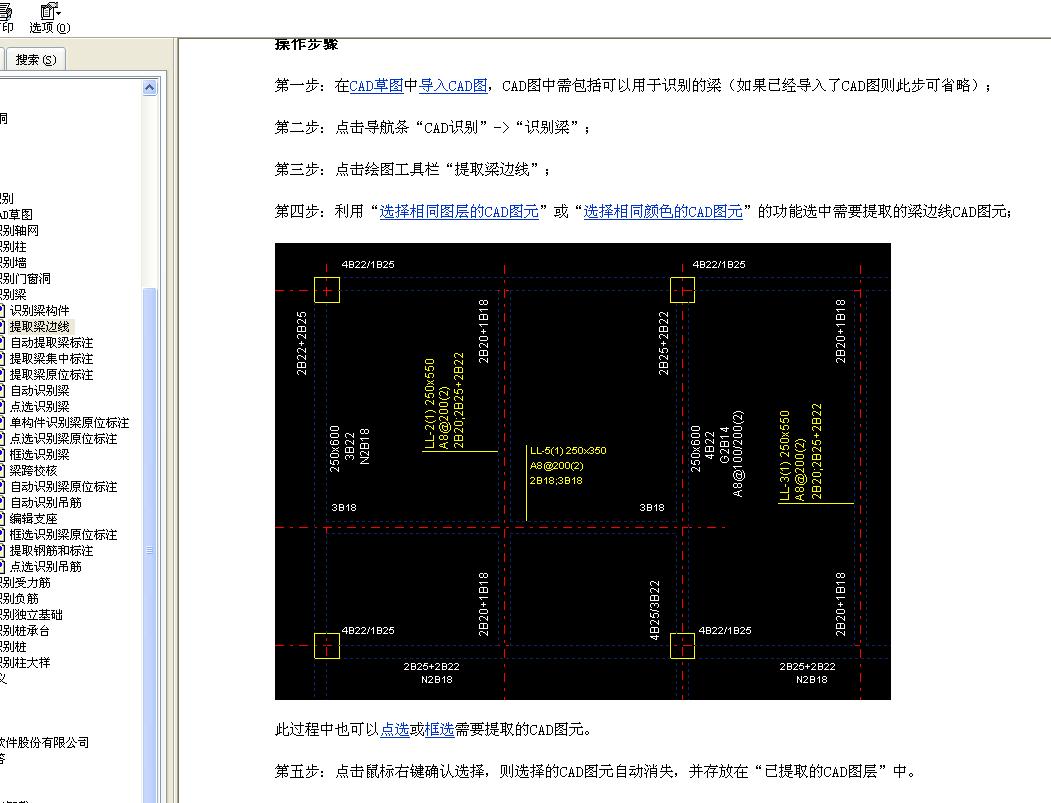This screenshot has width=1051, height=803.
Task: Select 自动识别梁 topic
Action: [40, 390]
